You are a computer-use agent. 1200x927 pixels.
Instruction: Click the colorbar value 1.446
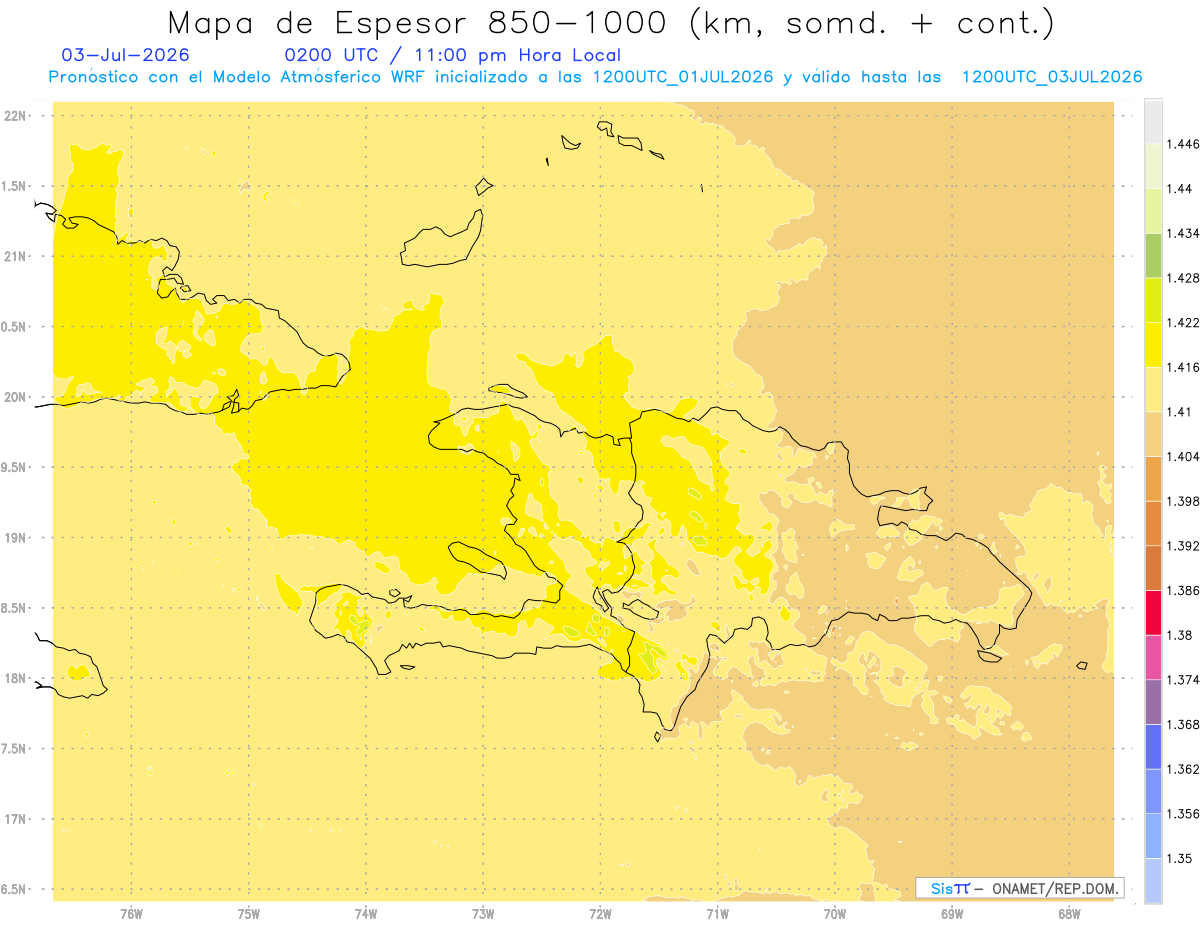click(x=1182, y=144)
